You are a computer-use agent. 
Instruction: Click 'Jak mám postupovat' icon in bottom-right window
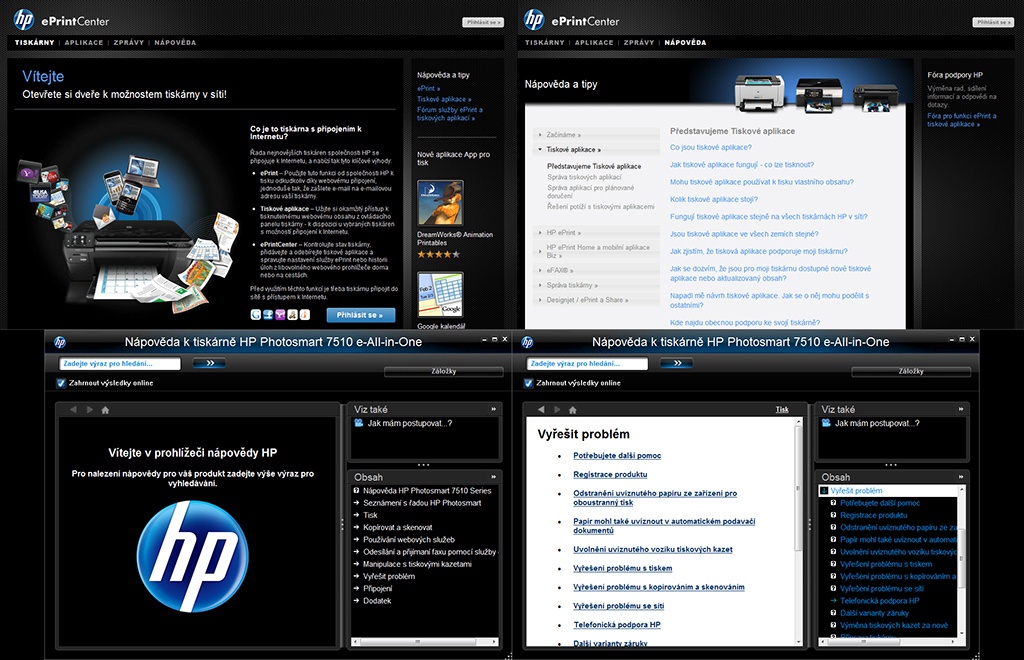(826, 423)
